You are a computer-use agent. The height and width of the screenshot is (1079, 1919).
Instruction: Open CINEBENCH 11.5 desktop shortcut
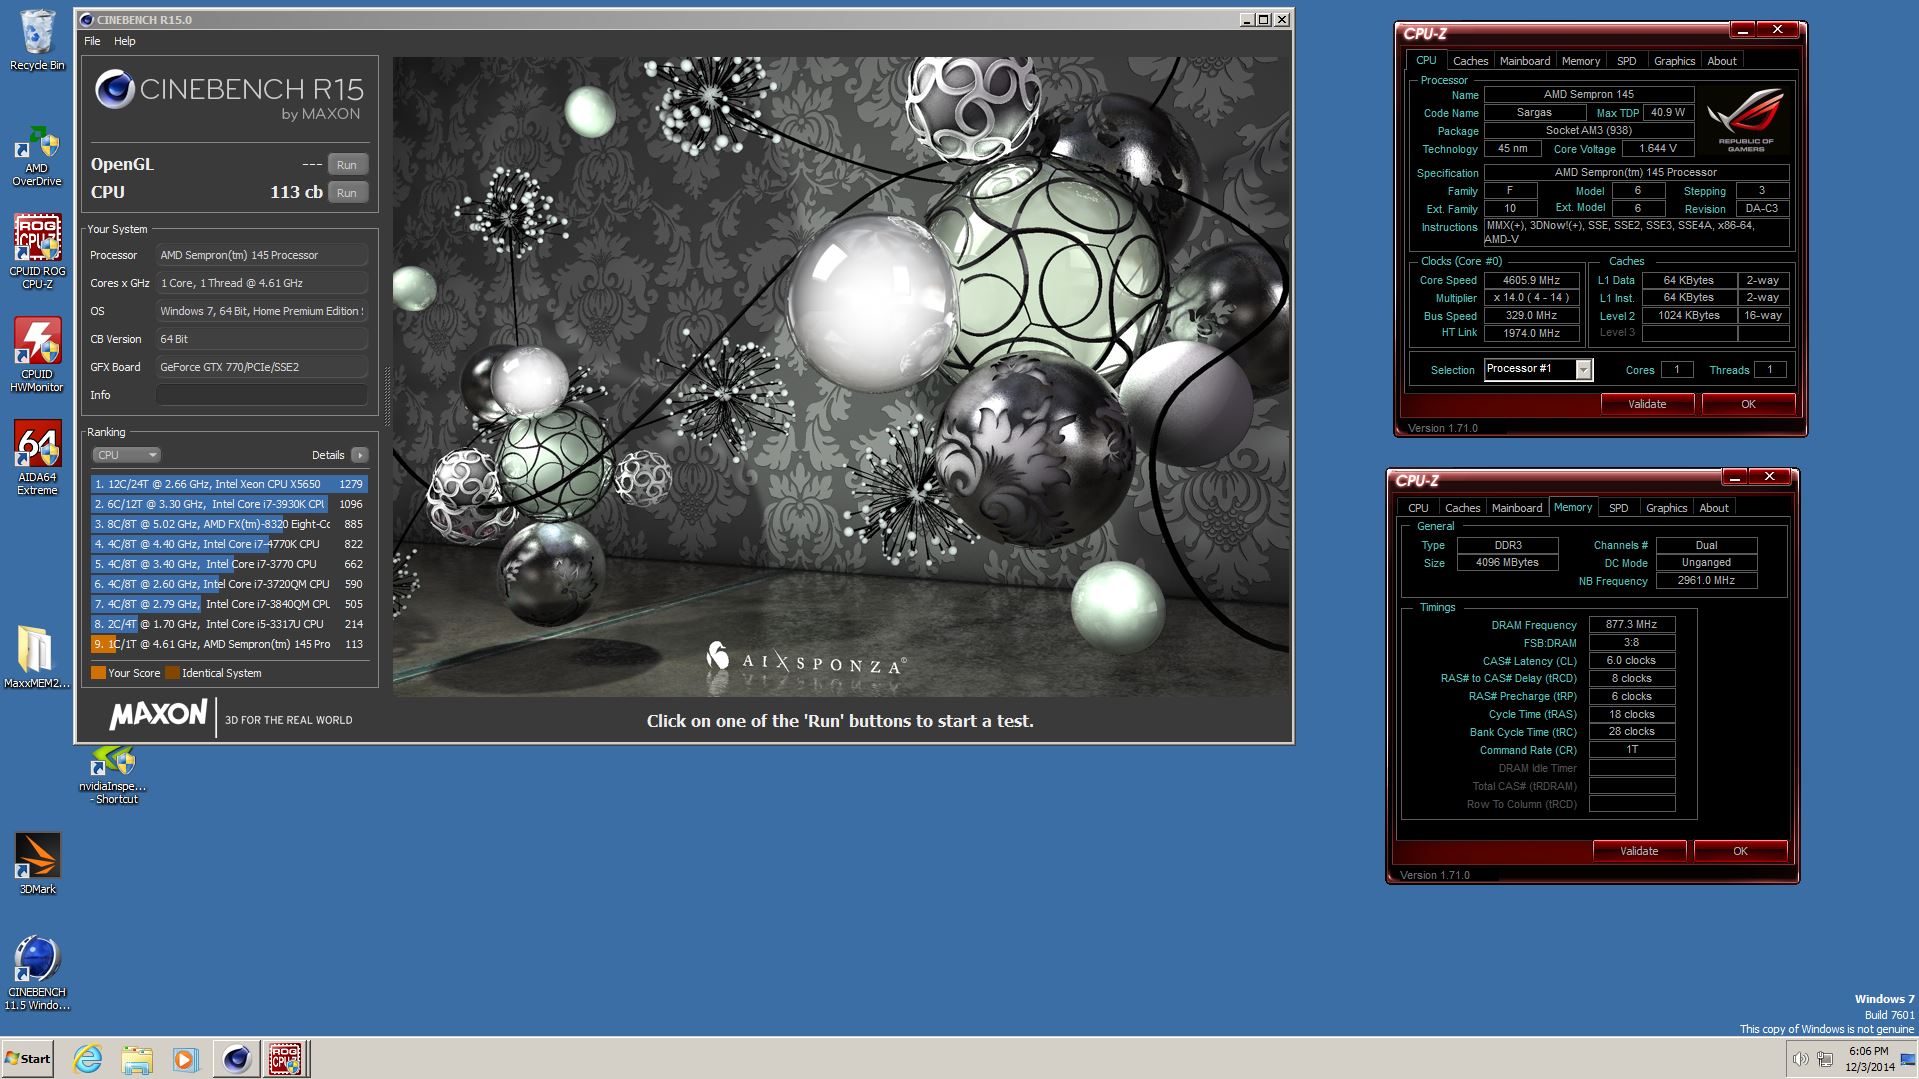(x=37, y=972)
